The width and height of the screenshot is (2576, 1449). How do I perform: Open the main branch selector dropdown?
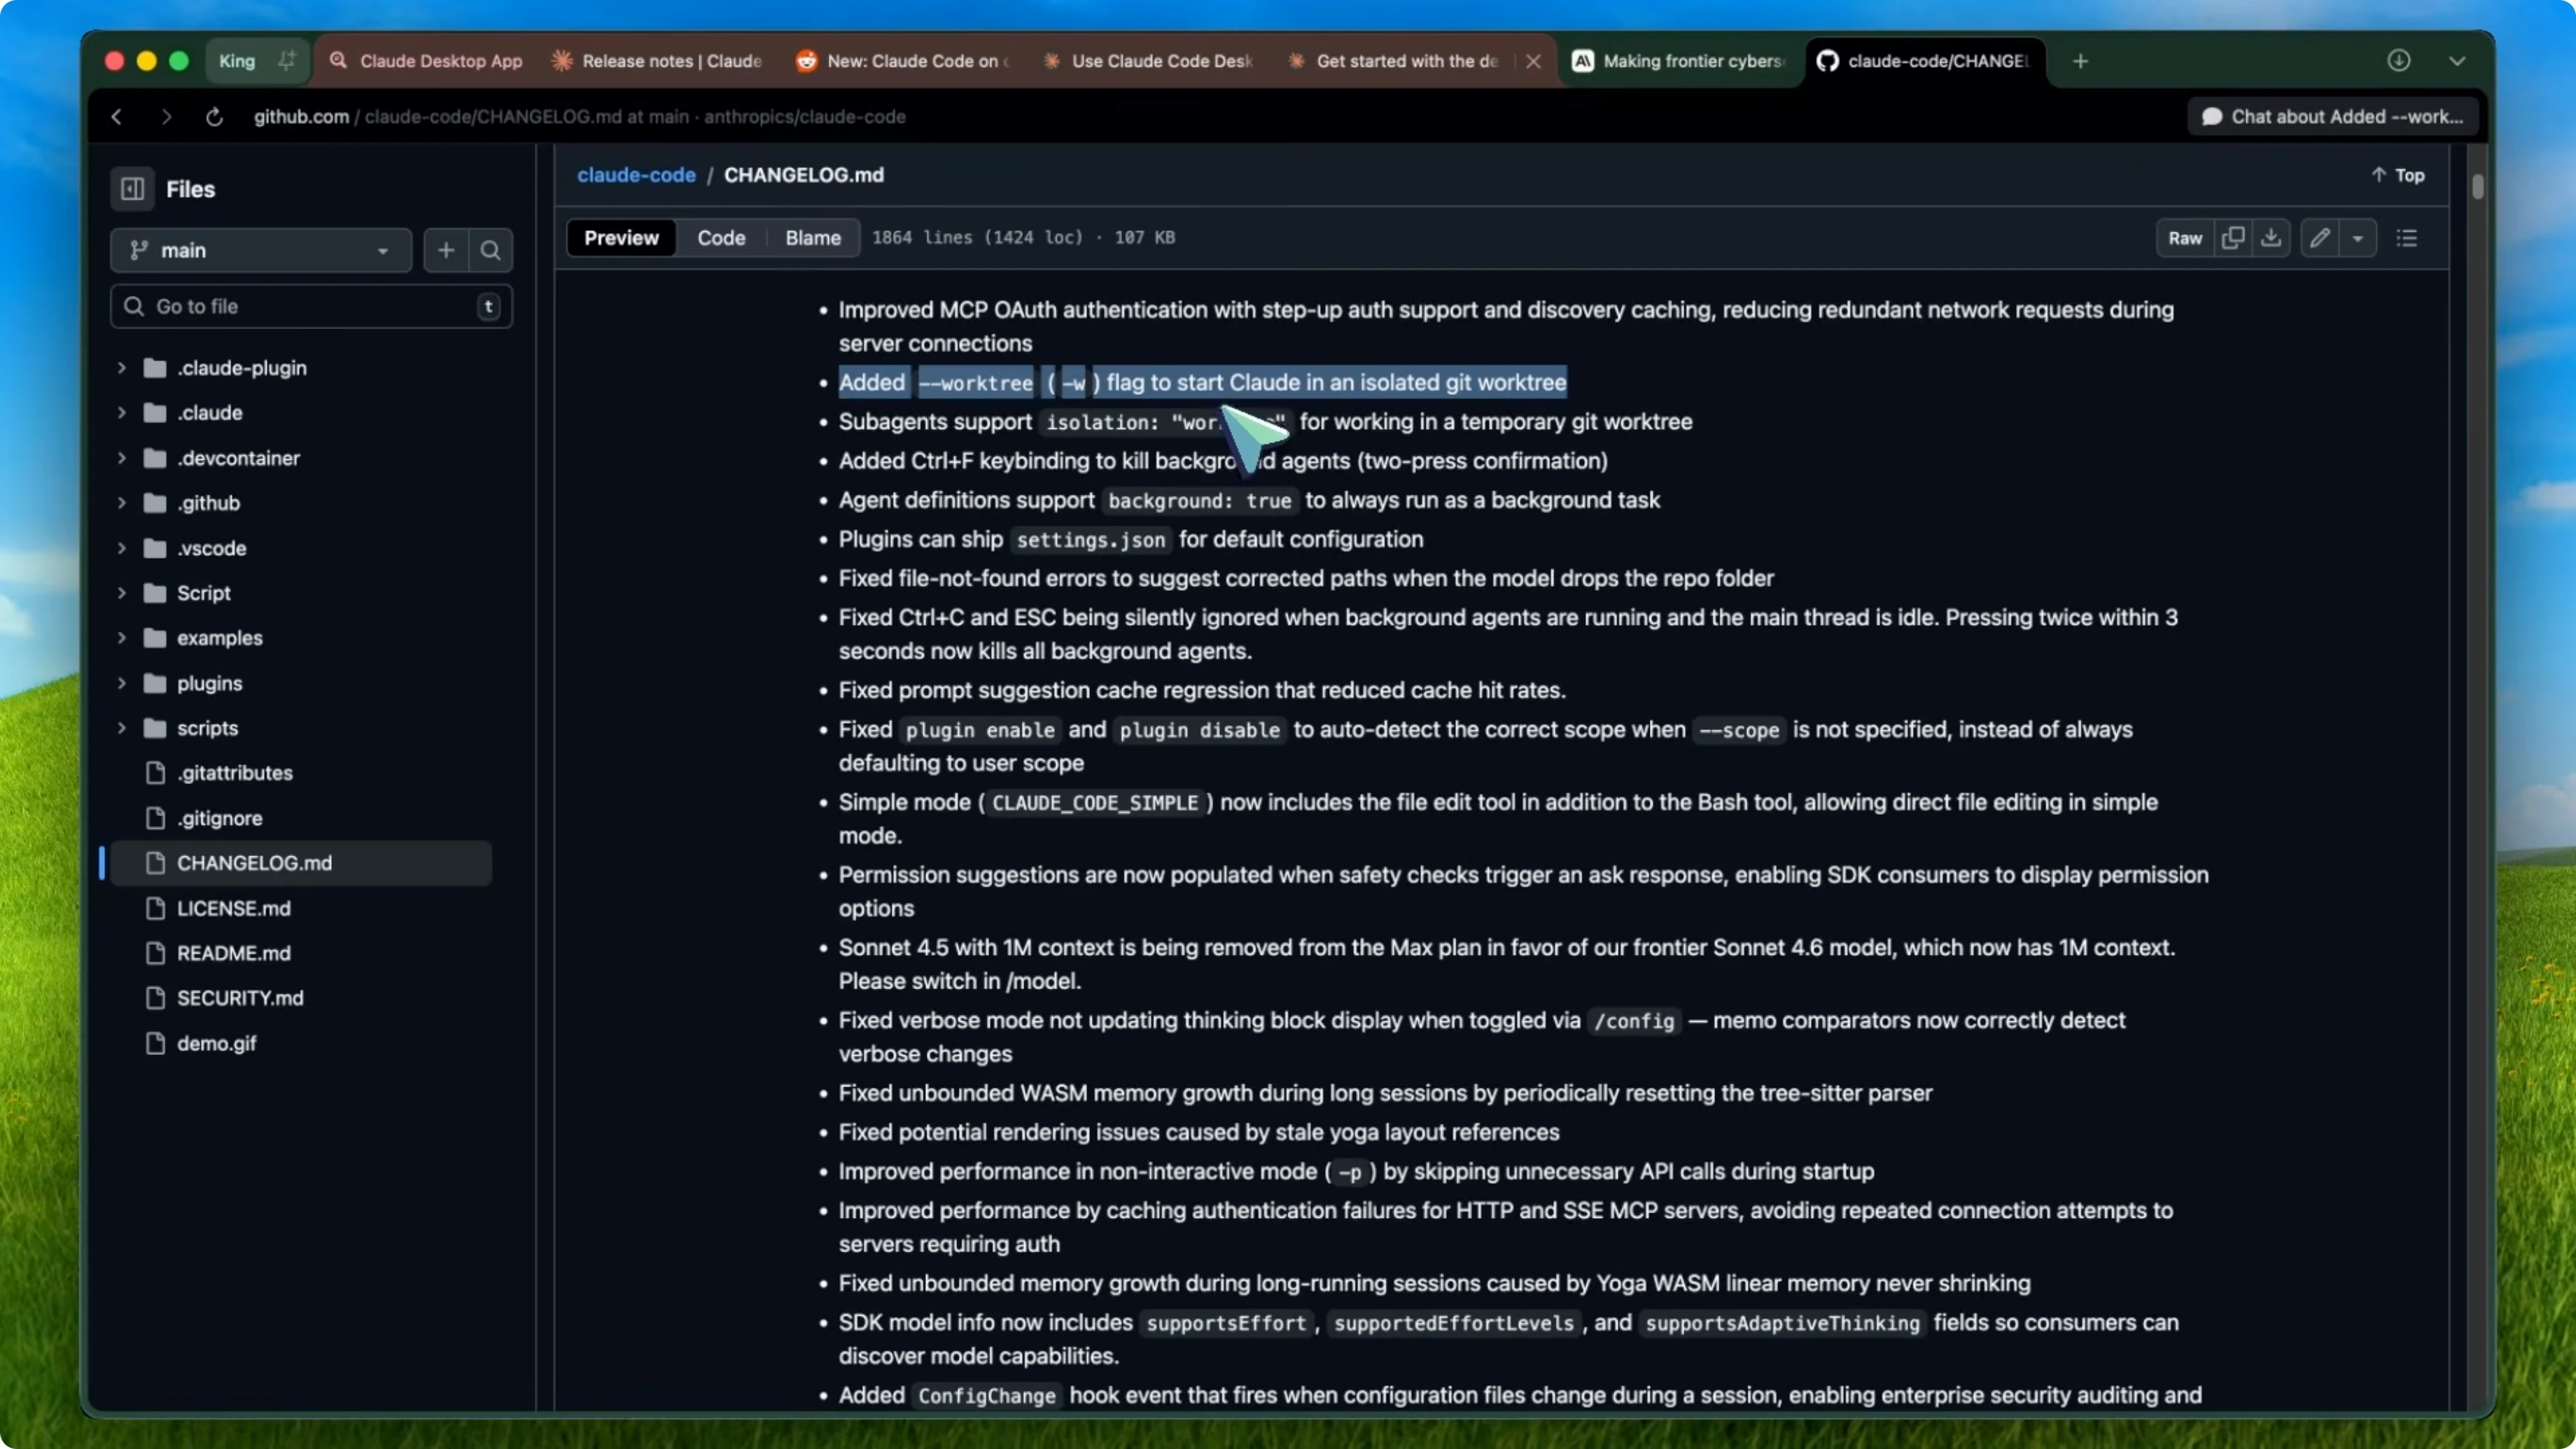click(x=260, y=250)
